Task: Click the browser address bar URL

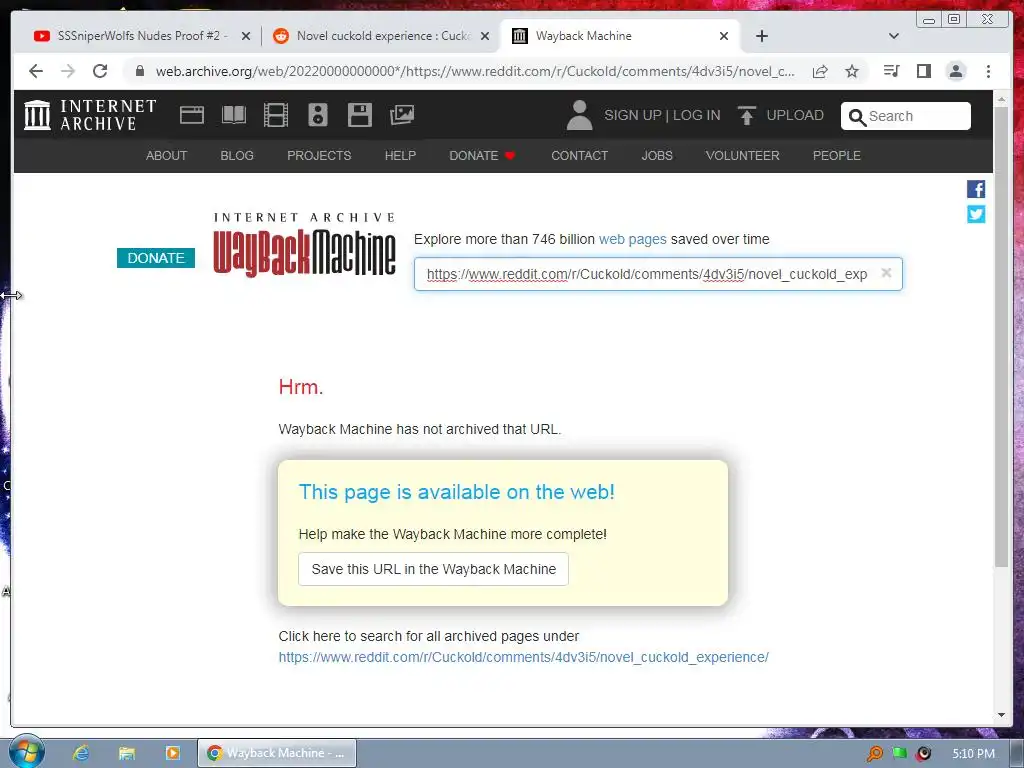Action: coord(474,71)
